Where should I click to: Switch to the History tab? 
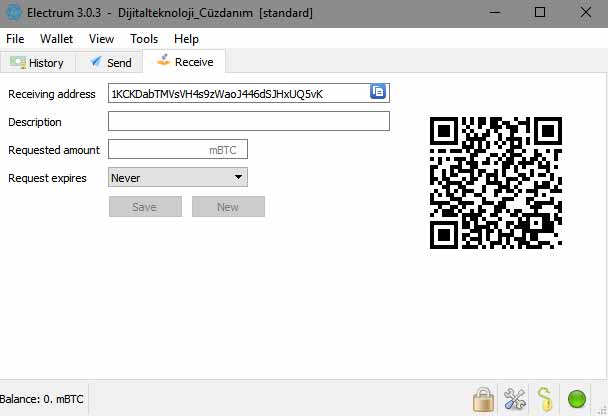(37, 62)
